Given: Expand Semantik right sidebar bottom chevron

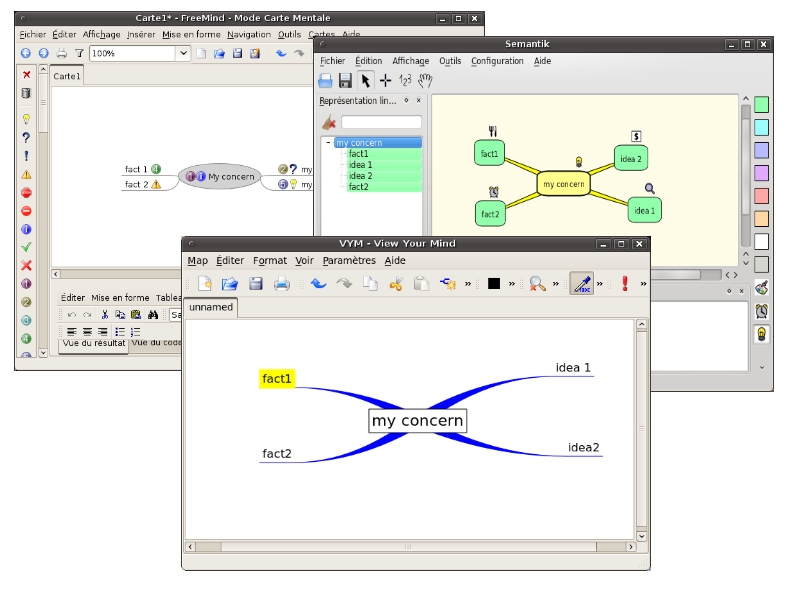Looking at the screenshot, I should [762, 367].
